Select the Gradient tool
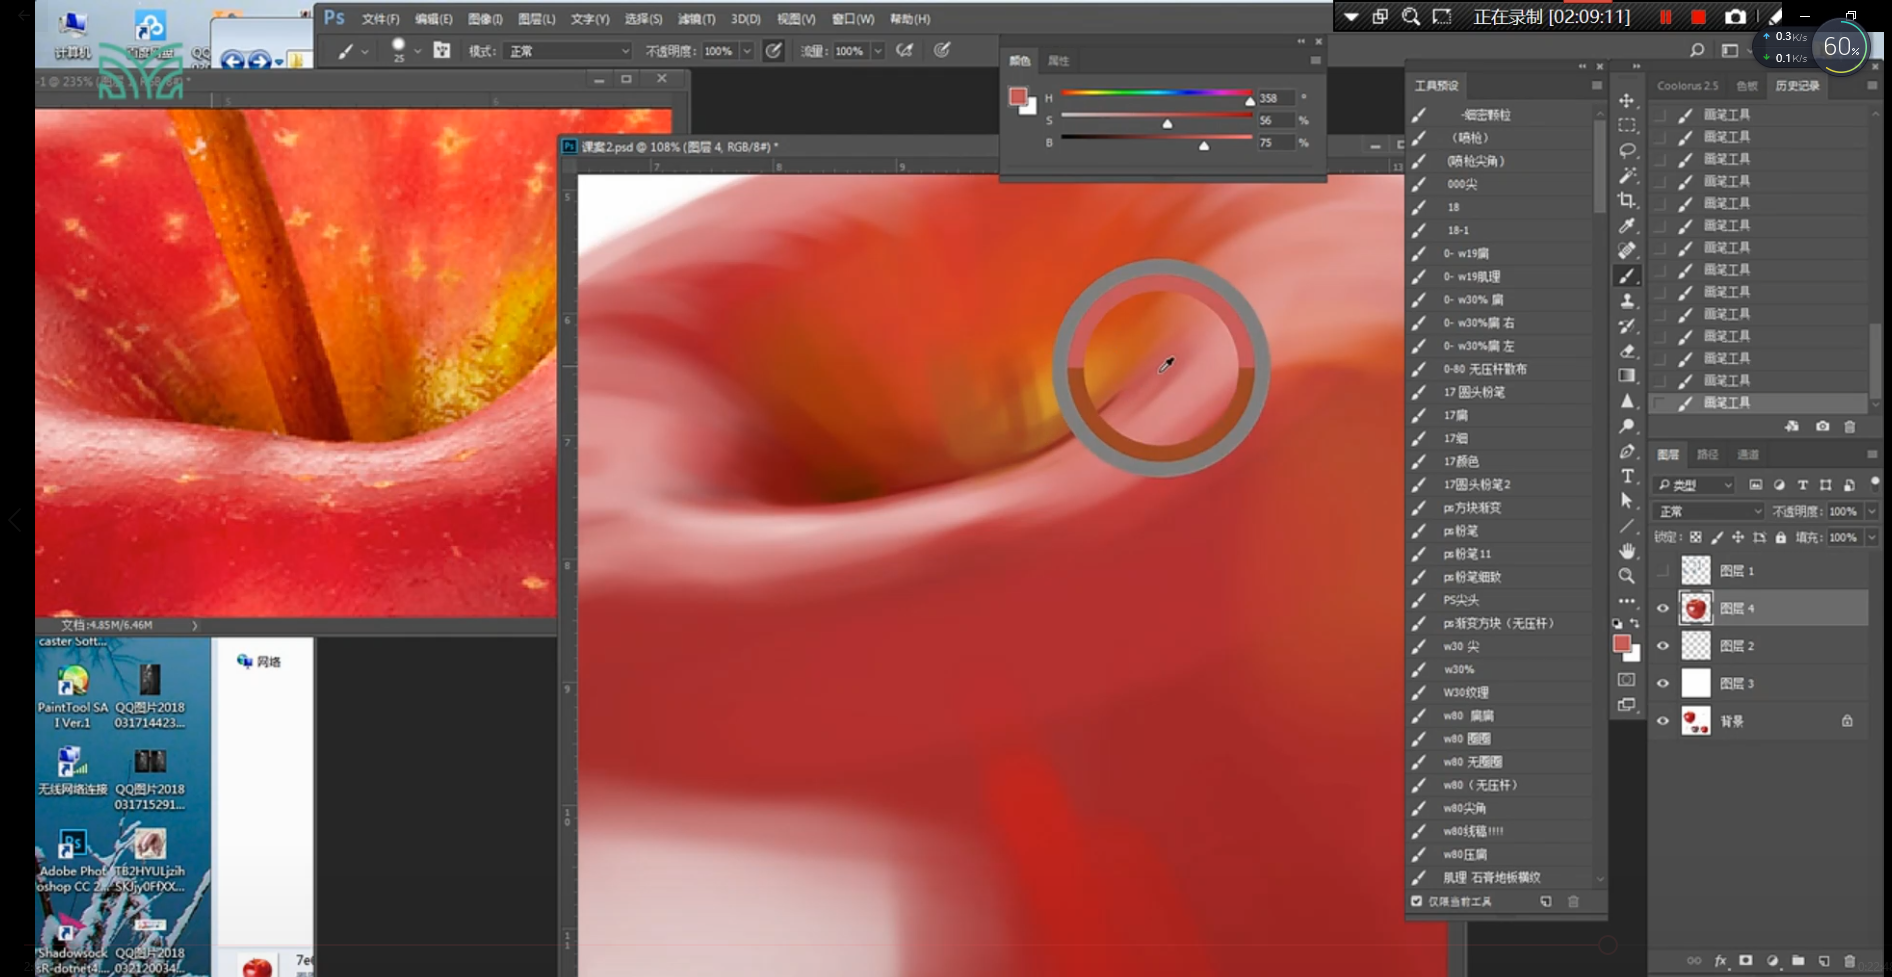The height and width of the screenshot is (977, 1892). 1627,376
